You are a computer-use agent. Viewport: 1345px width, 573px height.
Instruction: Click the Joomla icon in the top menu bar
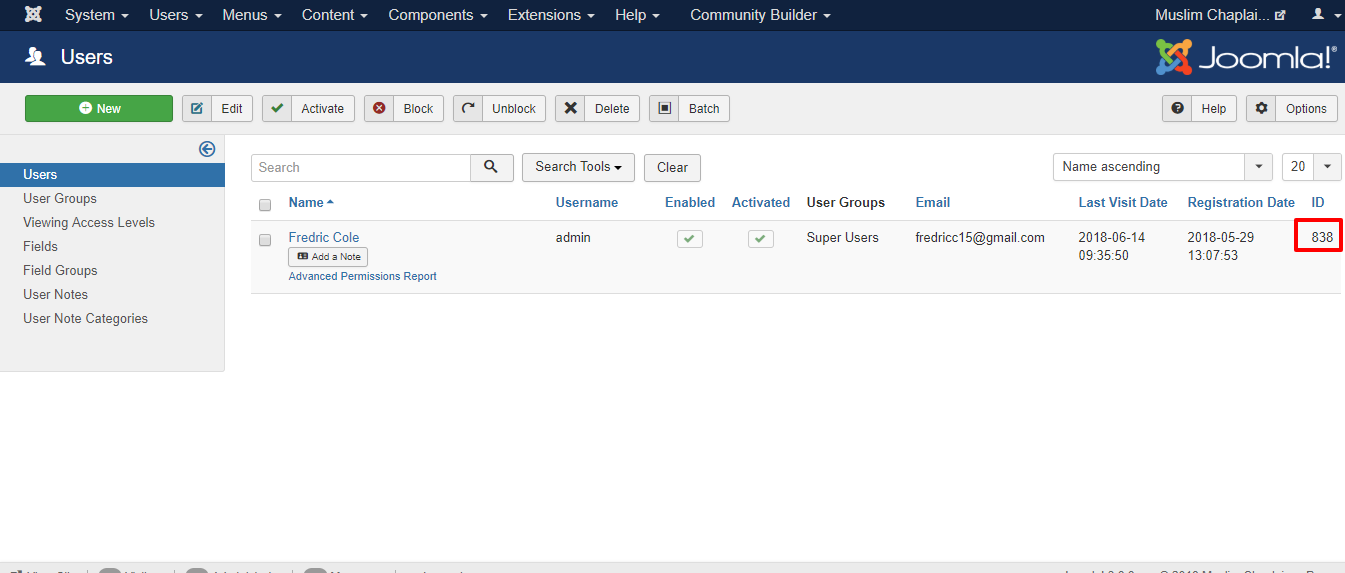point(33,15)
